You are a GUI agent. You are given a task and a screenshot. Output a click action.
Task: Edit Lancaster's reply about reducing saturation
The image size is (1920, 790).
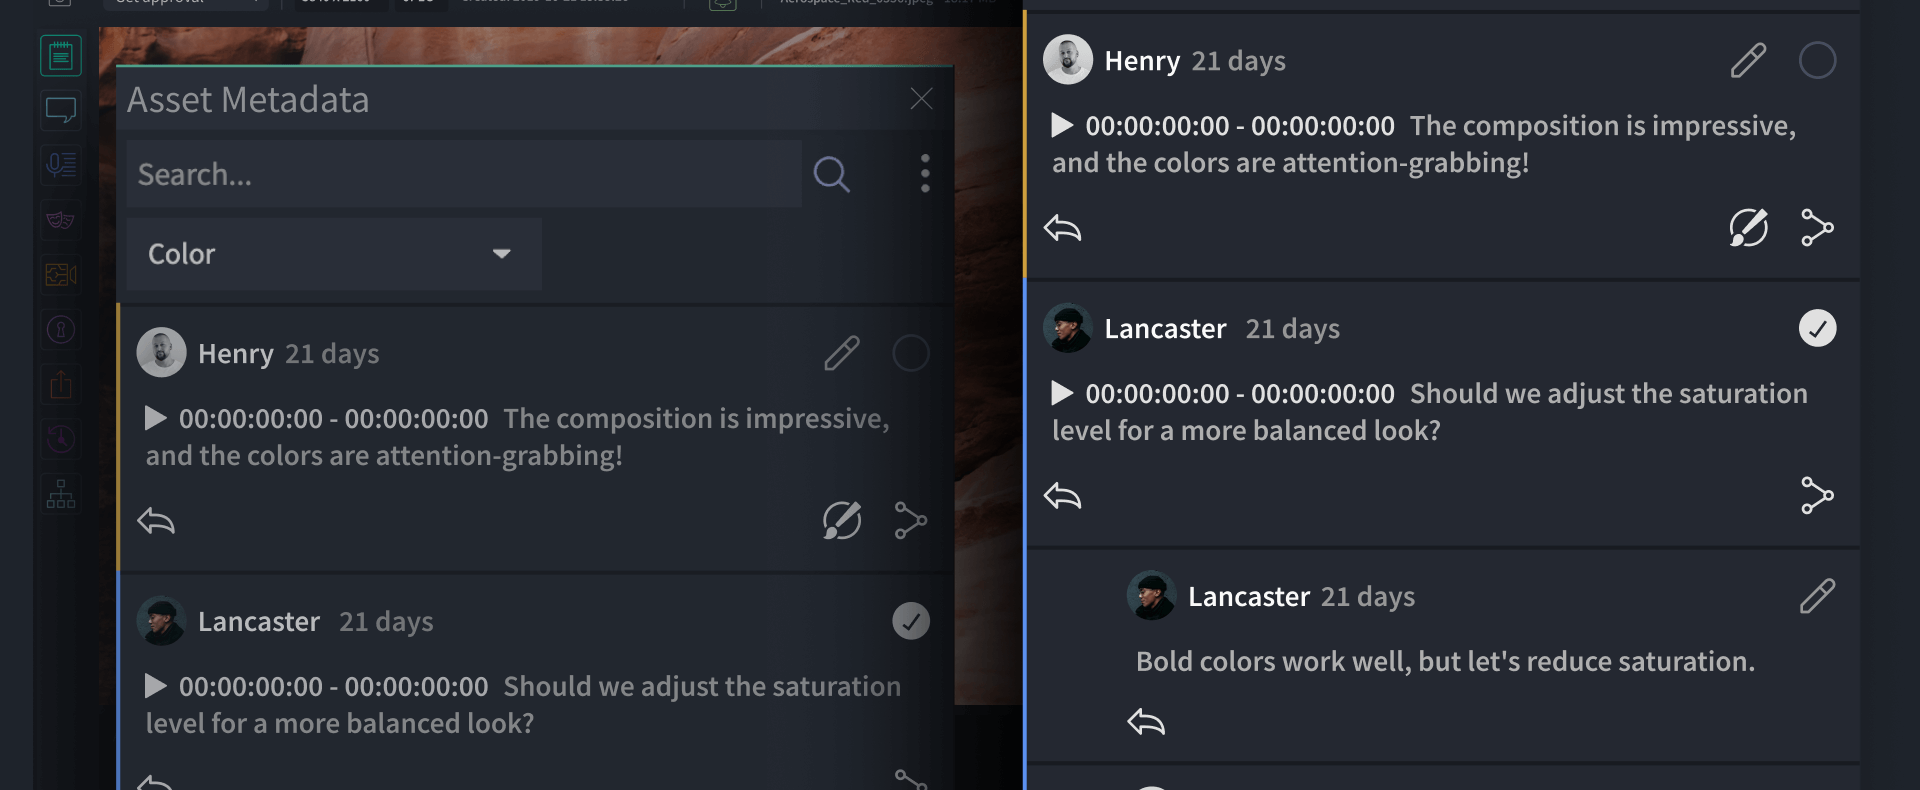click(1817, 596)
